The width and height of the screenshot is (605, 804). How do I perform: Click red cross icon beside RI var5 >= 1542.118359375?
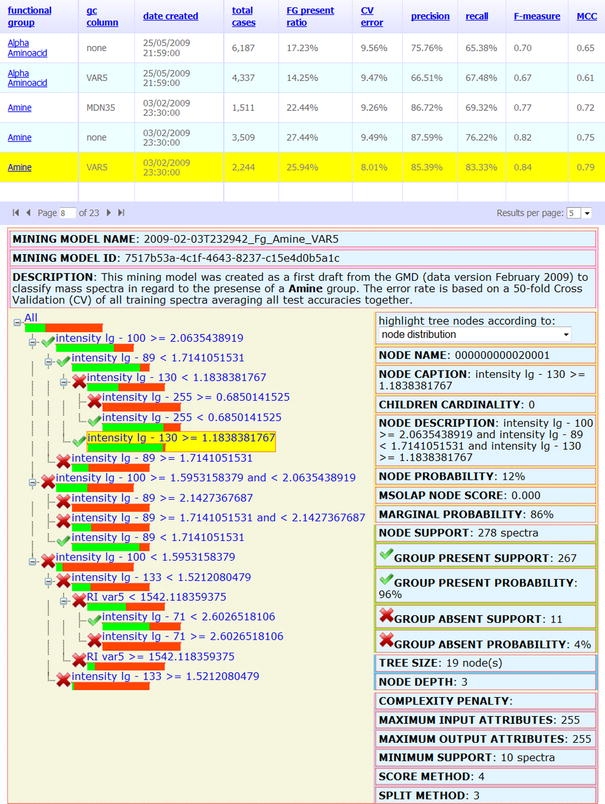click(79, 659)
